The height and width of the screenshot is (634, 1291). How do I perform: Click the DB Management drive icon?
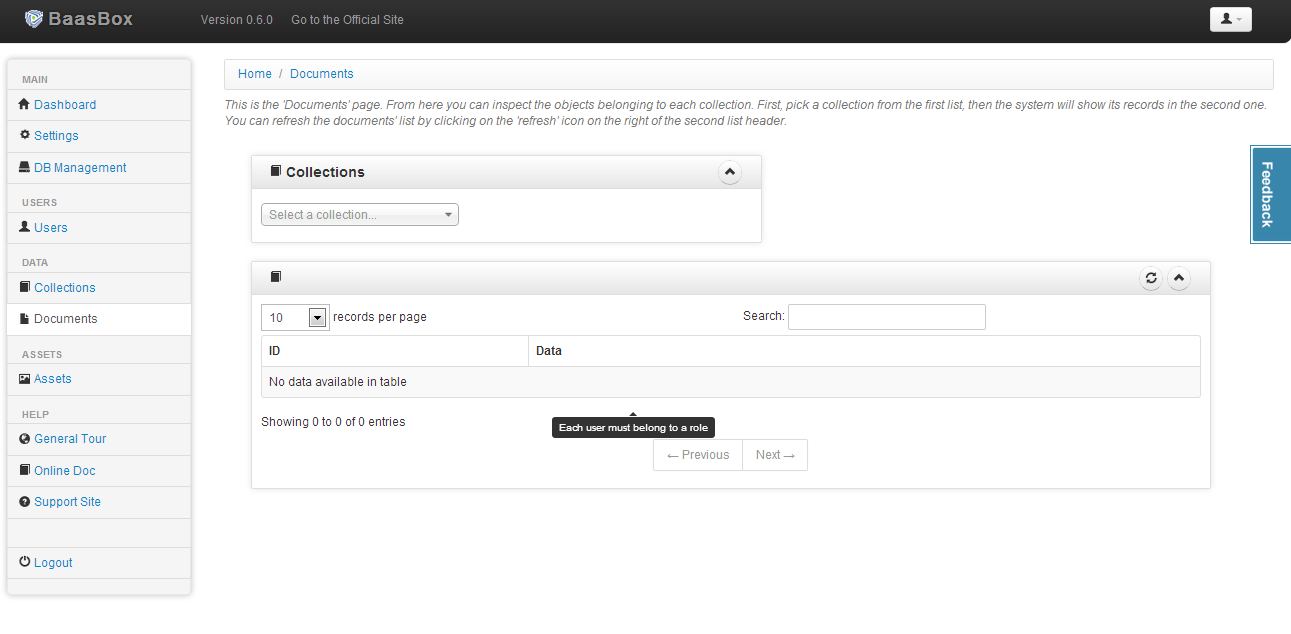pos(25,167)
